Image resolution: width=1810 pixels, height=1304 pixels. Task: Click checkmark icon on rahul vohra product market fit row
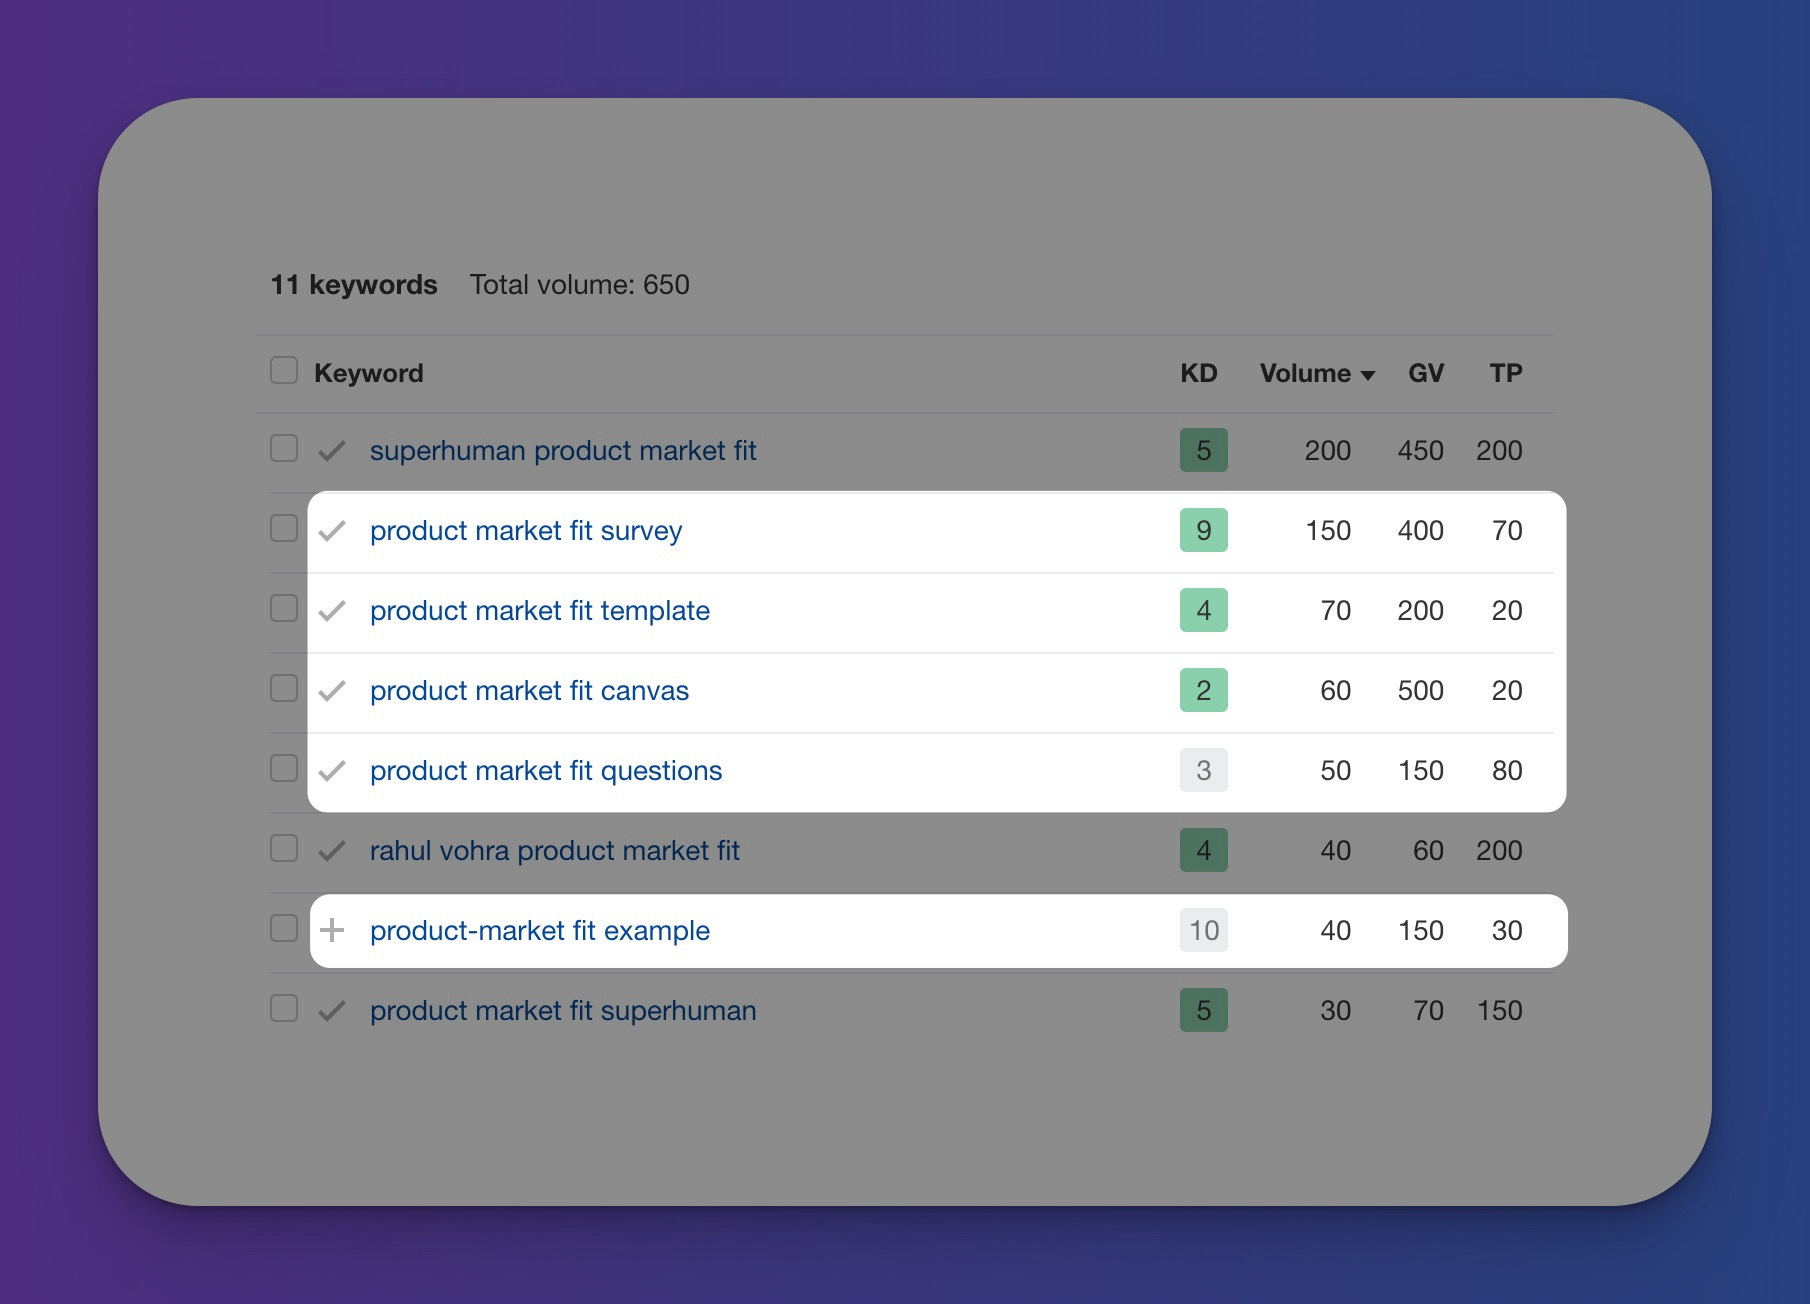coord(332,851)
